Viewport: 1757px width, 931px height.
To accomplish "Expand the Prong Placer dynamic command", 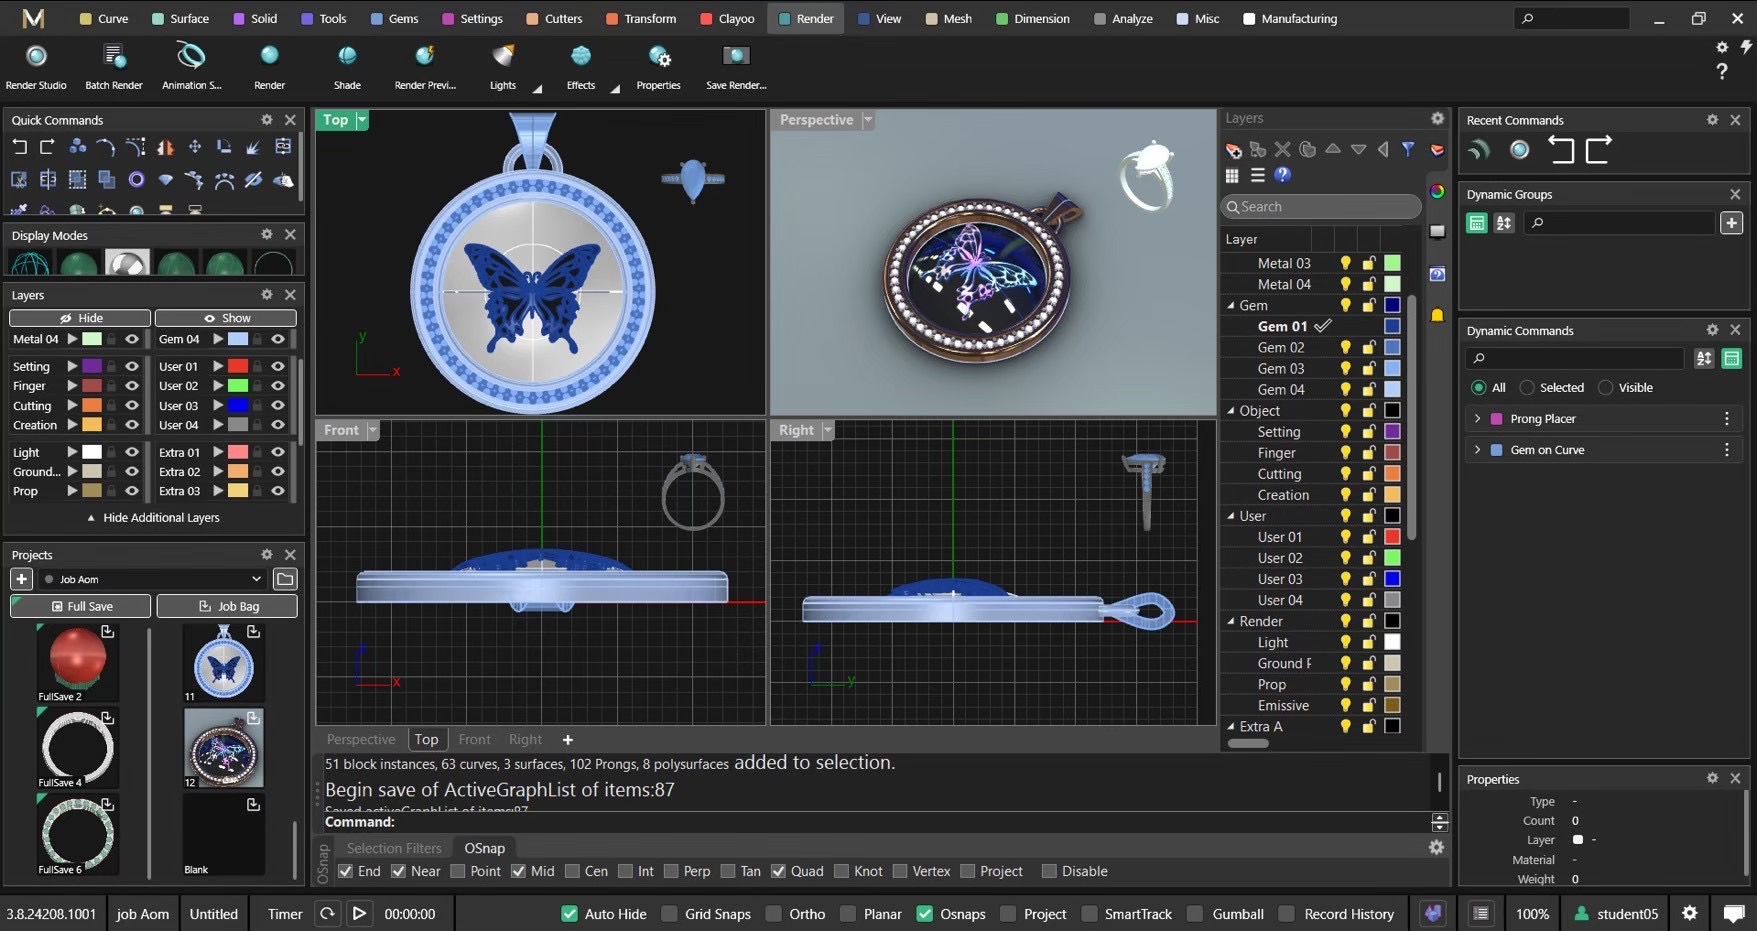I will tap(1478, 419).
